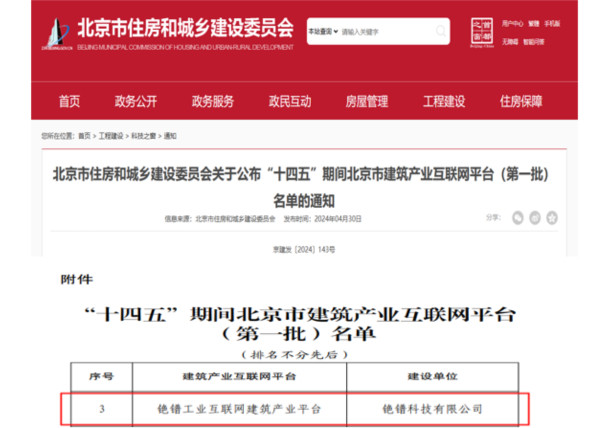Open the 用户中心 link

tap(512, 24)
